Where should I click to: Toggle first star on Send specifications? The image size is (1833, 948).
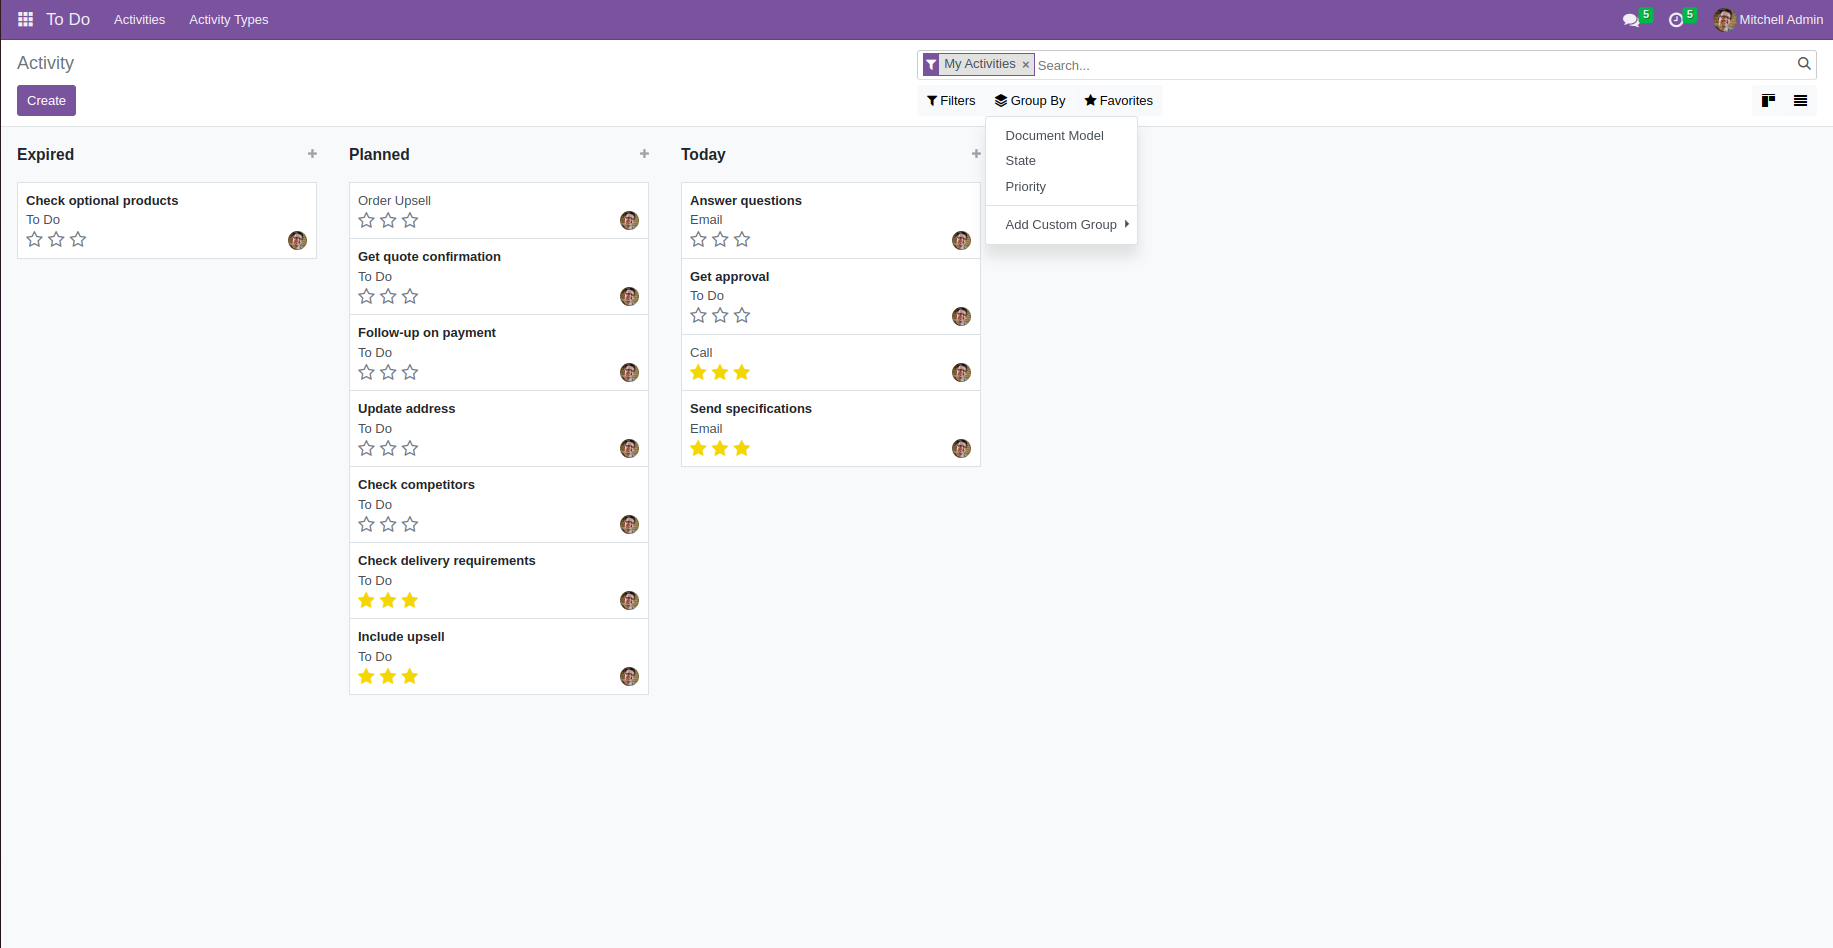(x=699, y=448)
